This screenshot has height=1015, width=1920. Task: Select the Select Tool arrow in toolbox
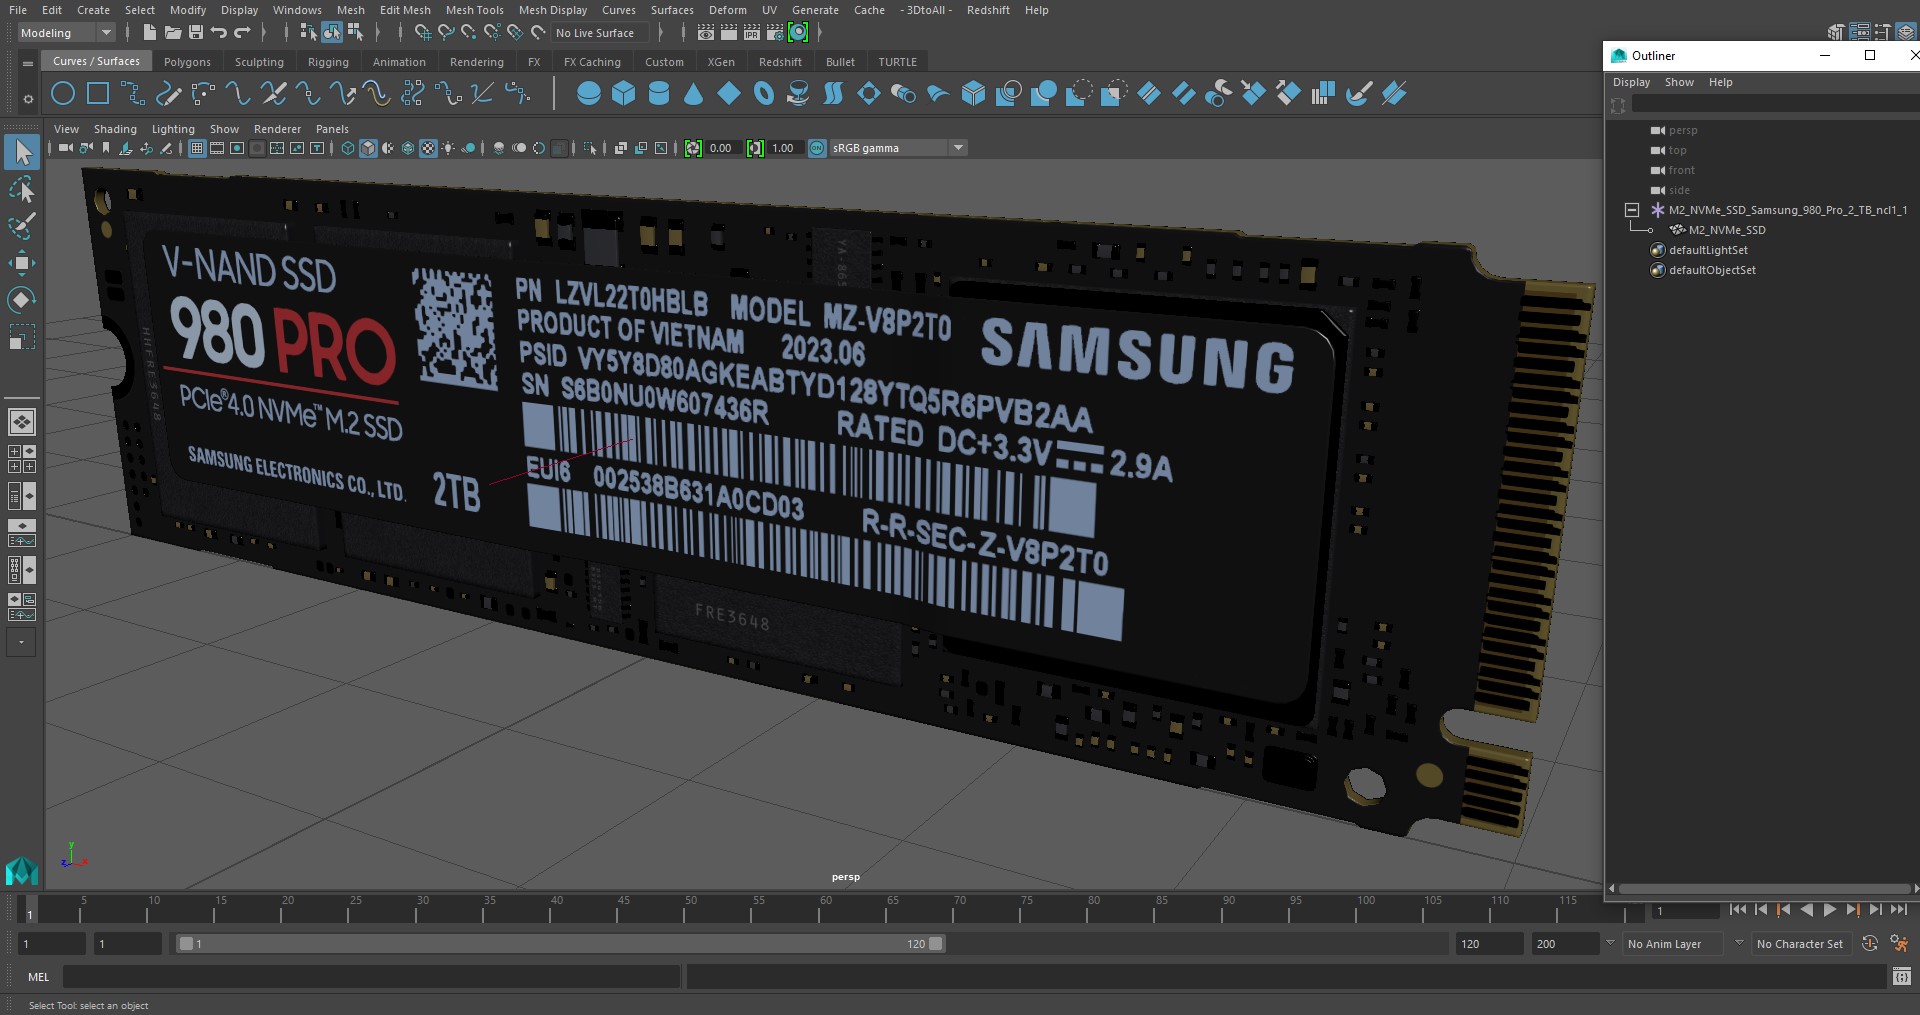click(x=22, y=152)
